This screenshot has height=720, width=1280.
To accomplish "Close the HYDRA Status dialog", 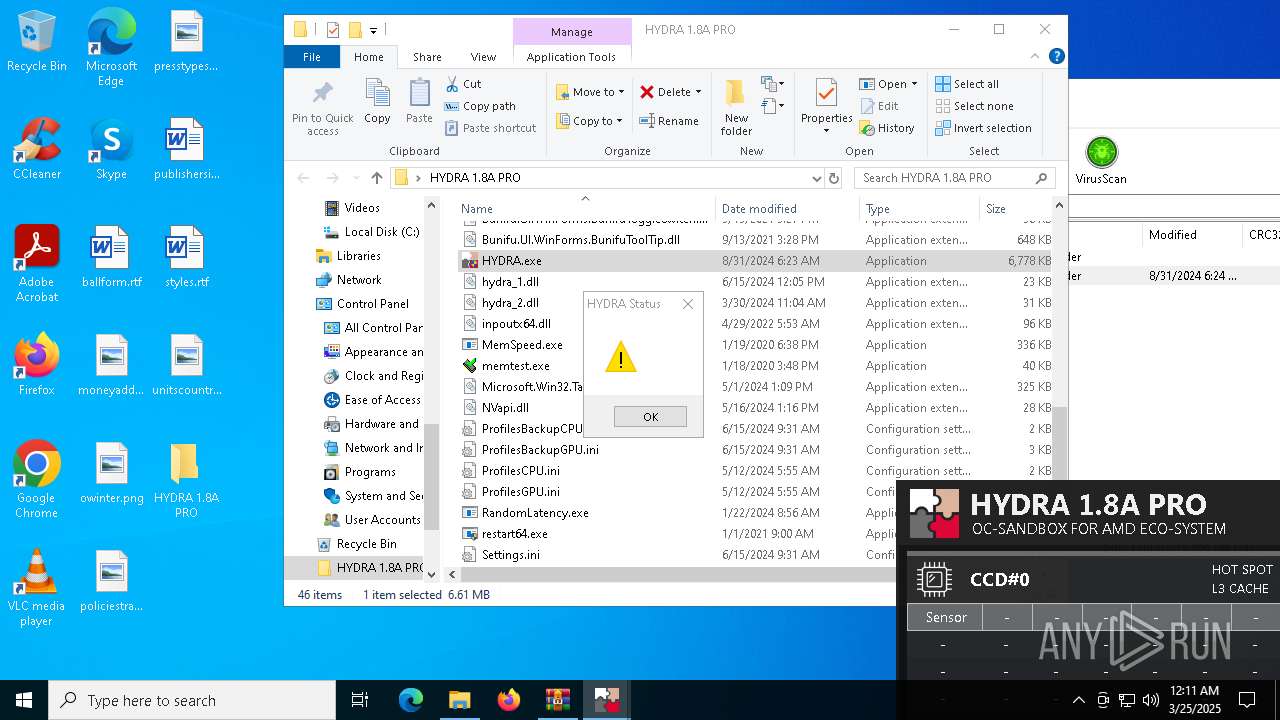I will (687, 304).
